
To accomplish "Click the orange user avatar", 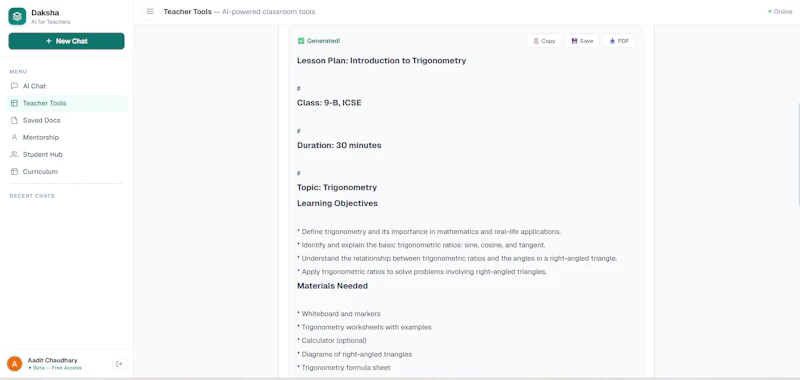I will click(14, 364).
